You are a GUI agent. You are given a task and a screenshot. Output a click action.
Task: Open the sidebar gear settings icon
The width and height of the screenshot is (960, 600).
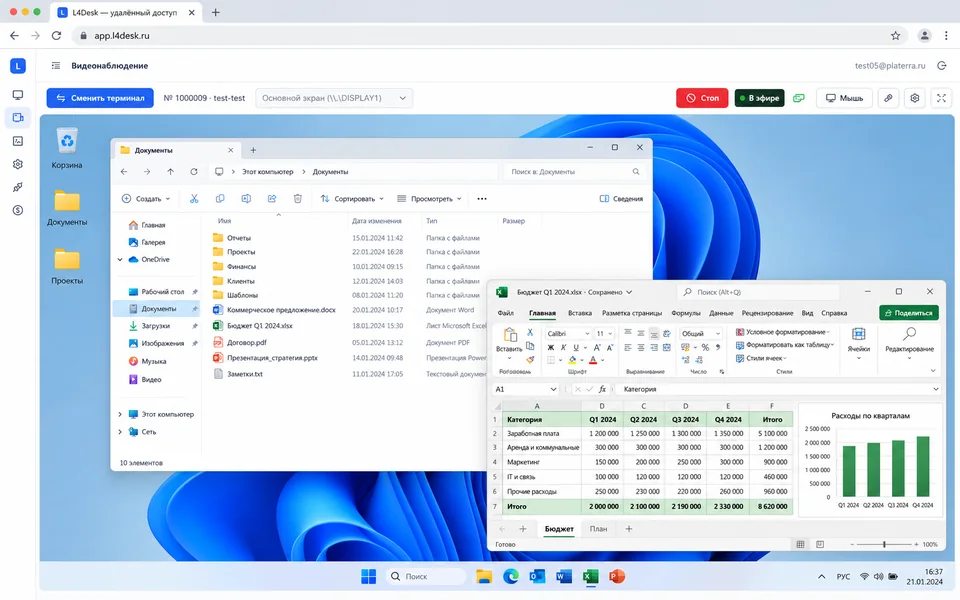point(18,164)
